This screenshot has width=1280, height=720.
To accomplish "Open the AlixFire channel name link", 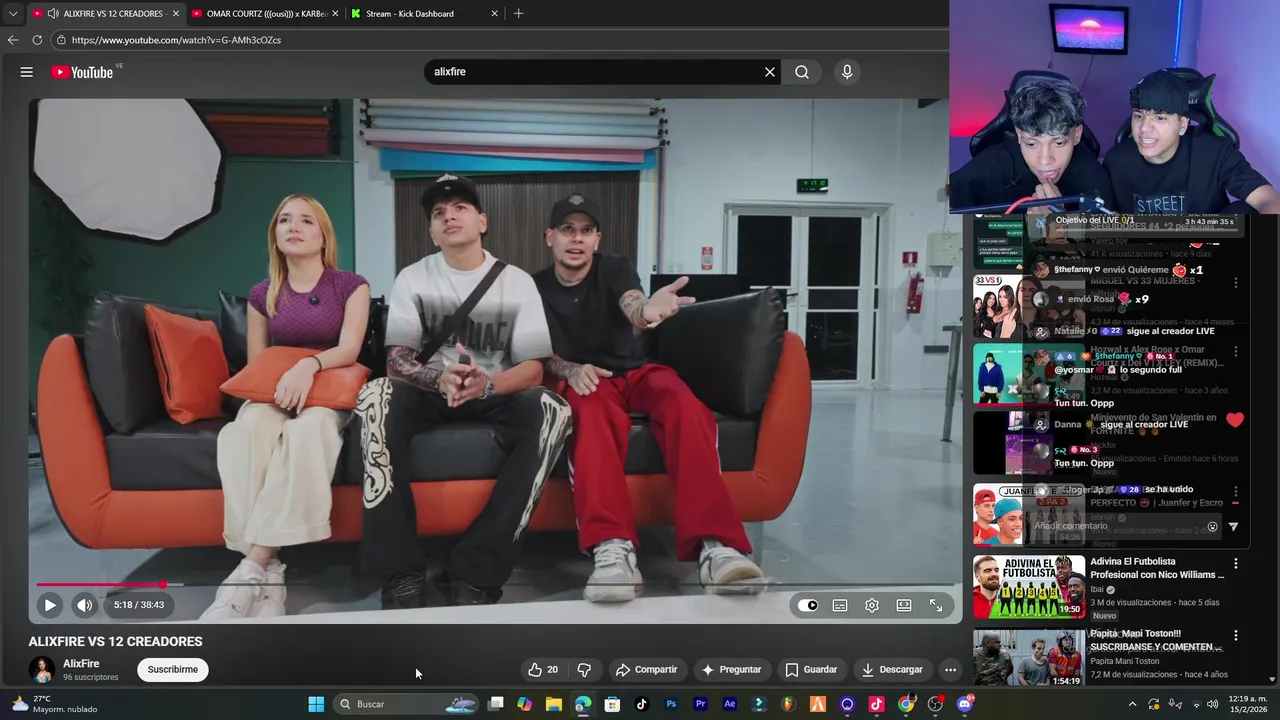I will coord(81,664).
